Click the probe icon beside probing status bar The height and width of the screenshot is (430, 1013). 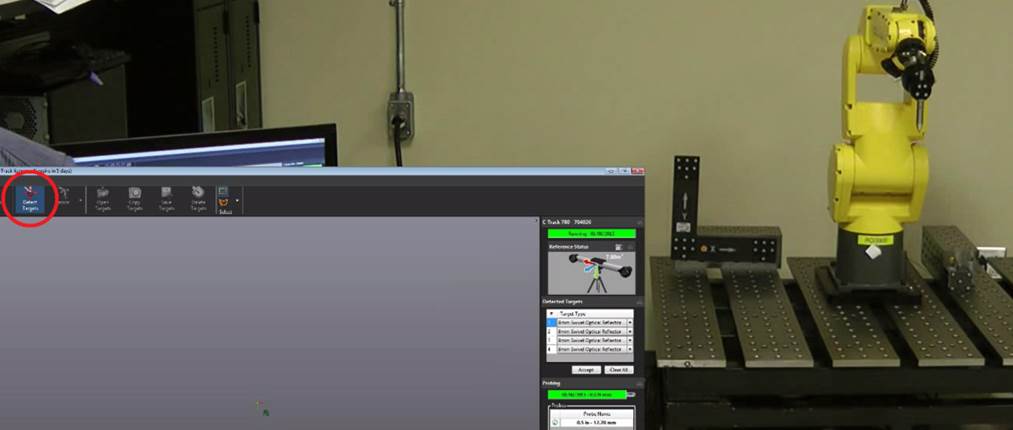[631, 394]
